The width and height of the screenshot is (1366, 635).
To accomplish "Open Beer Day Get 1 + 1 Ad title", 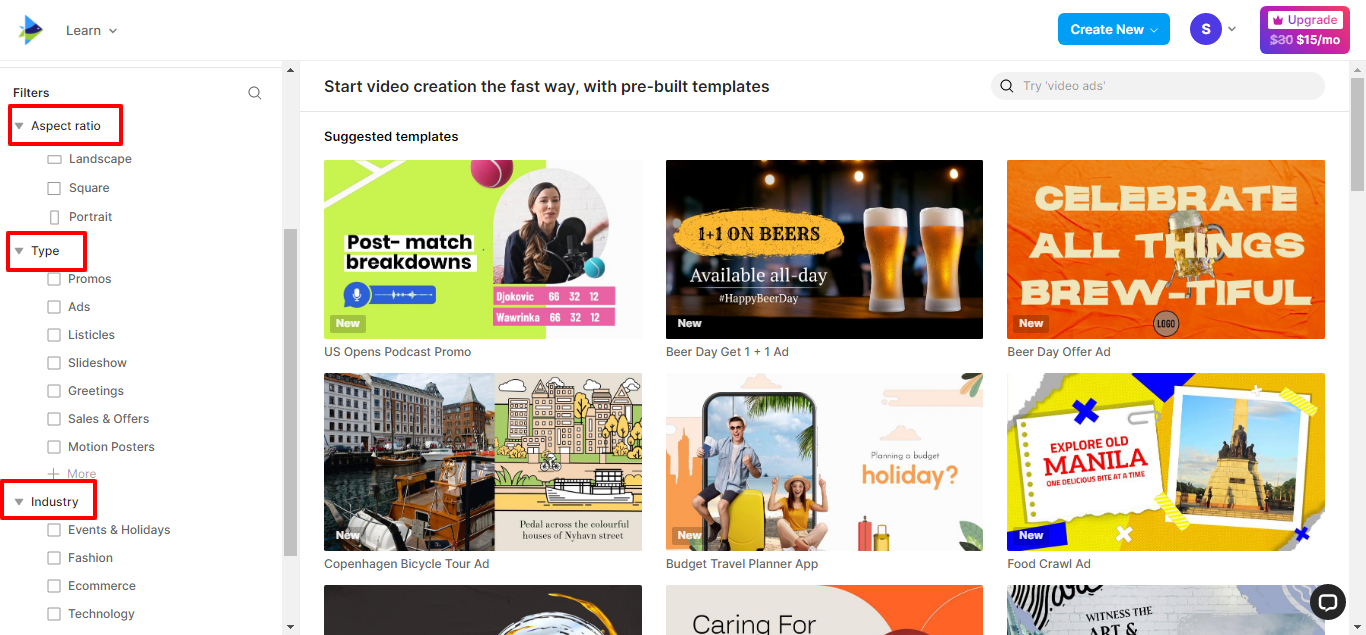I will point(727,352).
